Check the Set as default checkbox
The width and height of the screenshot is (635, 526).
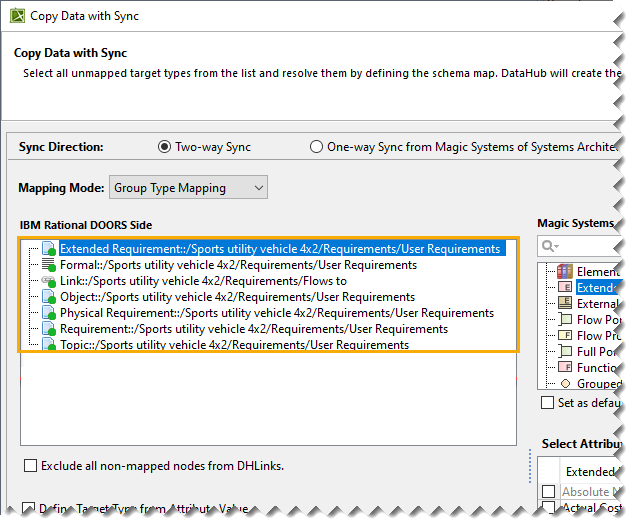(548, 402)
